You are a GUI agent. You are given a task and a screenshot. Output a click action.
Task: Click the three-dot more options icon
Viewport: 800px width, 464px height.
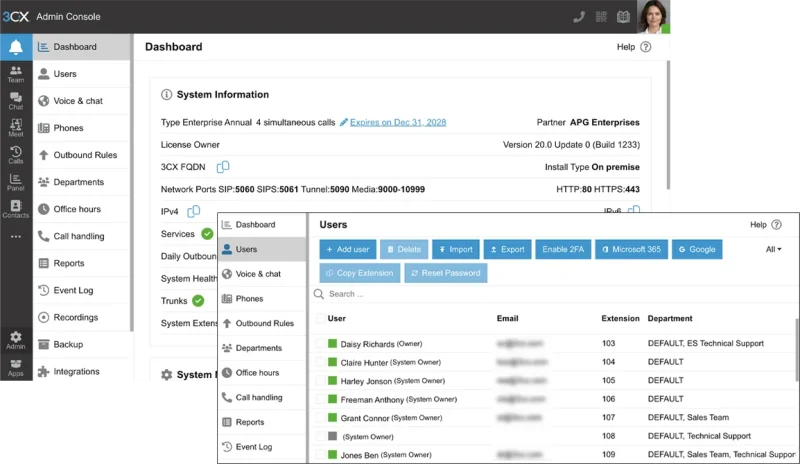point(16,236)
